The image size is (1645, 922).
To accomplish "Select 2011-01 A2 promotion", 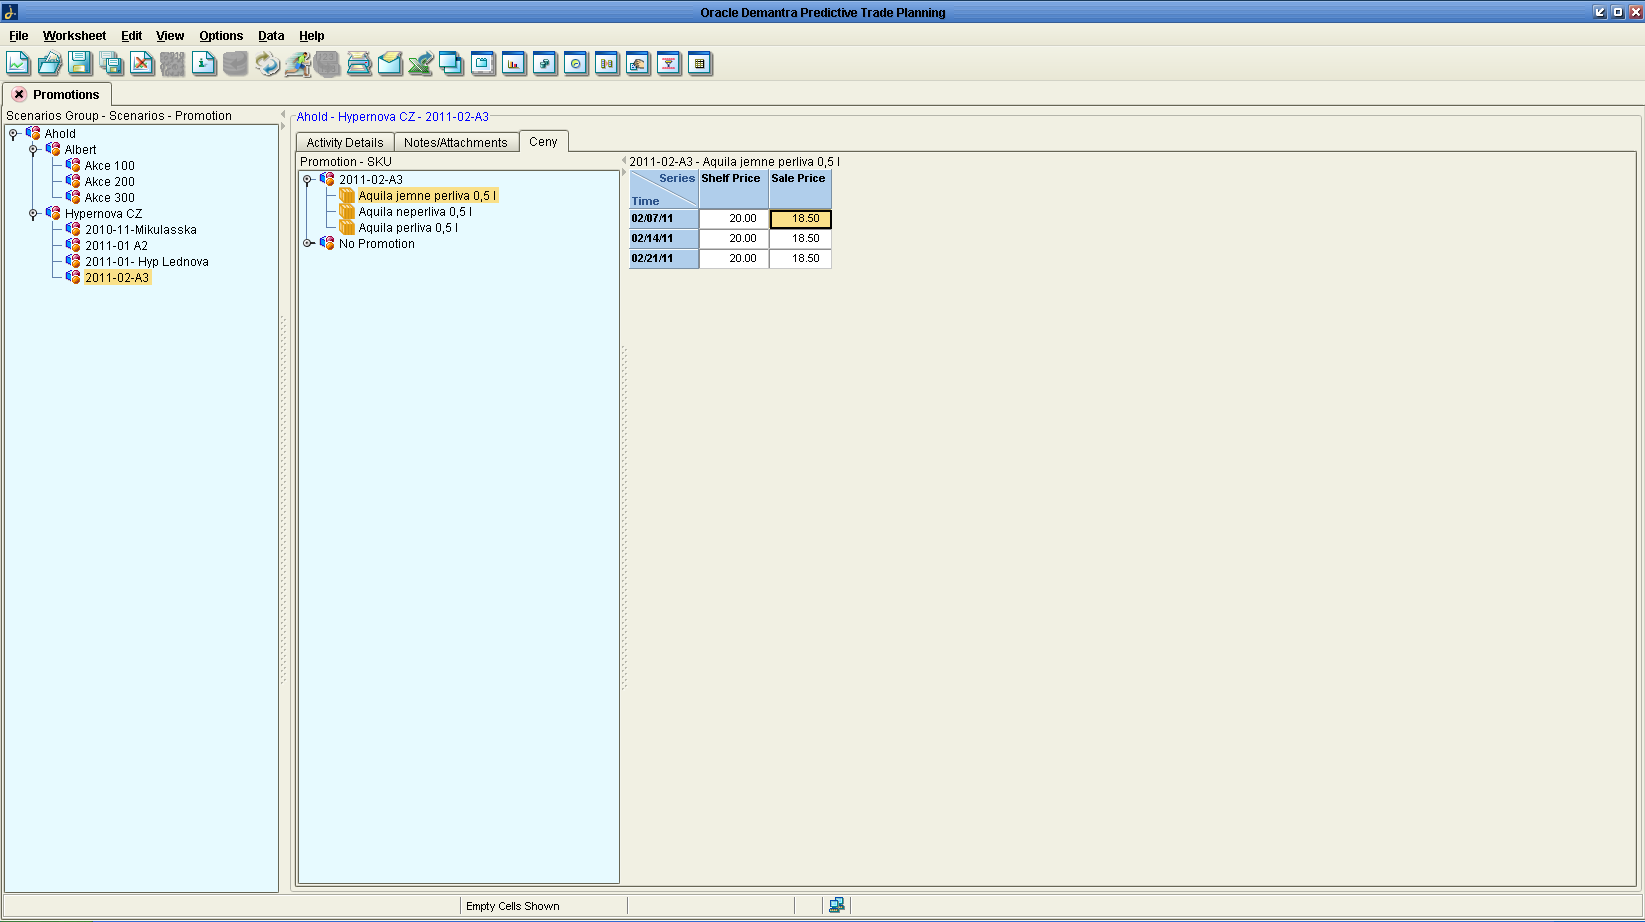I will 116,246.
